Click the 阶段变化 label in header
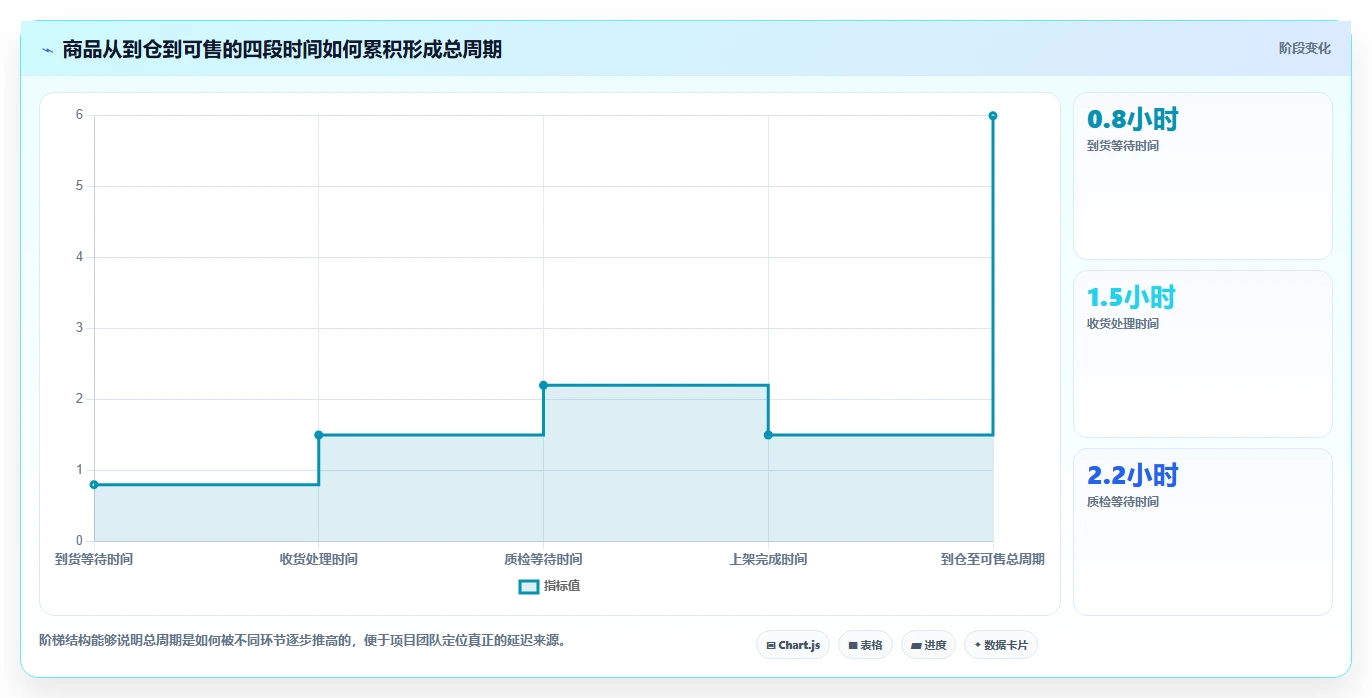Viewport: 1372px width, 698px height. (1304, 48)
